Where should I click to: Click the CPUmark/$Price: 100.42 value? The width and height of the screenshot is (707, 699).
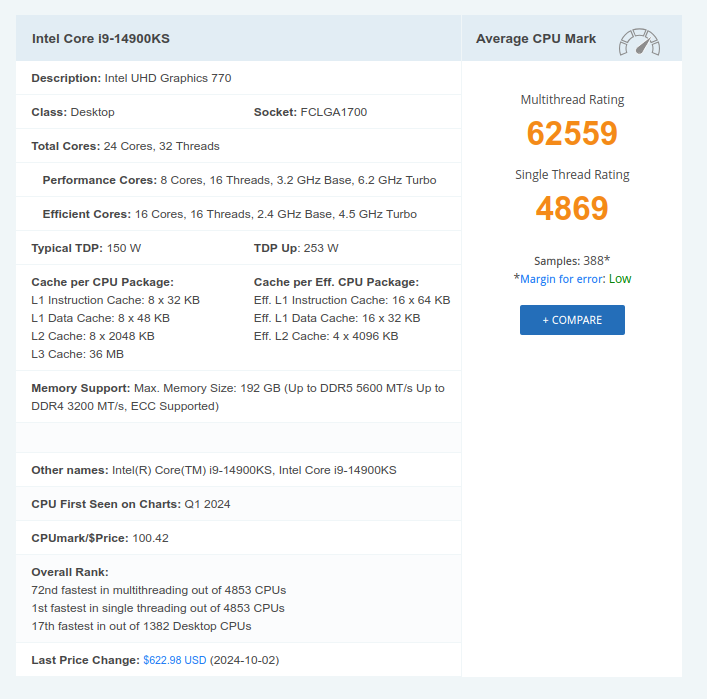[x=100, y=538]
